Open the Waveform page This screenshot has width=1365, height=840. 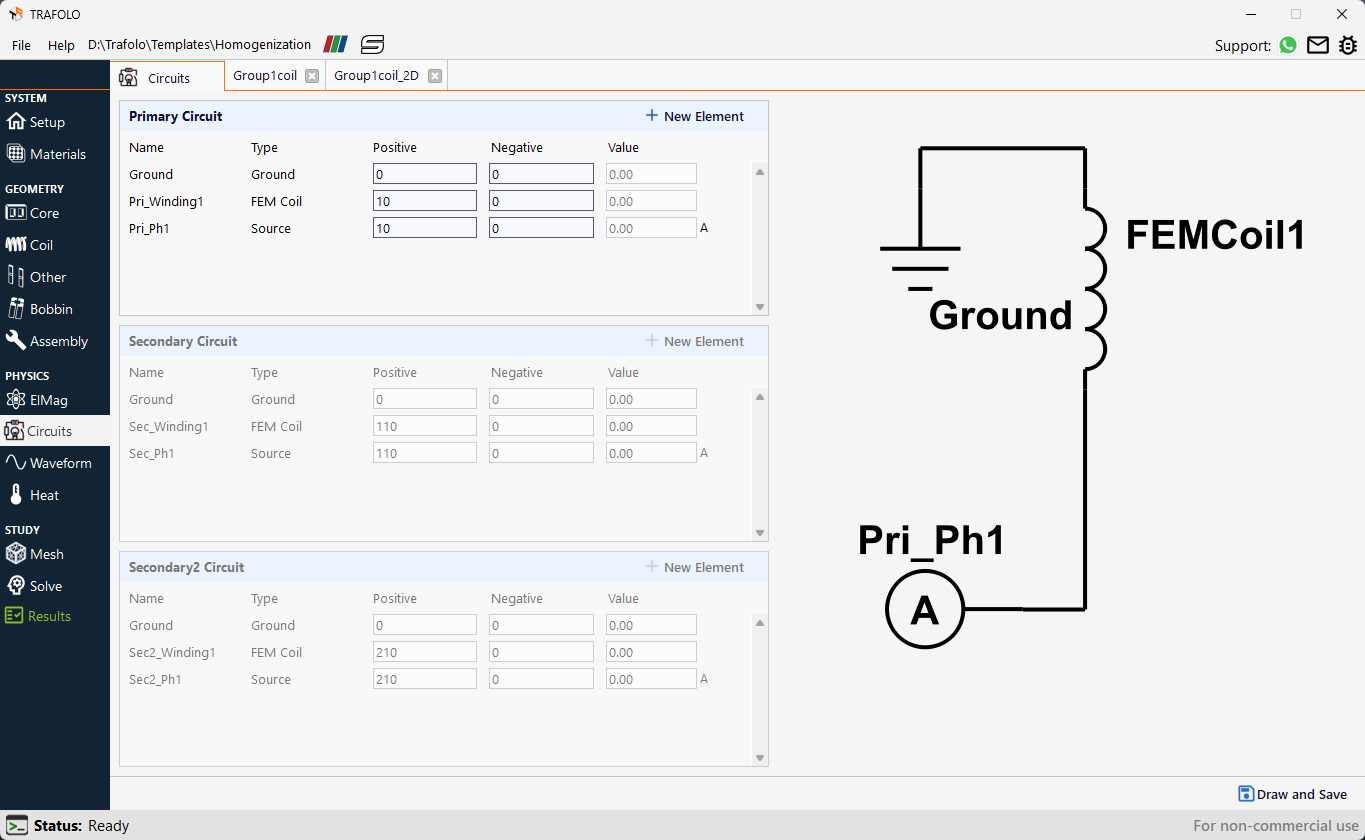tap(48, 463)
